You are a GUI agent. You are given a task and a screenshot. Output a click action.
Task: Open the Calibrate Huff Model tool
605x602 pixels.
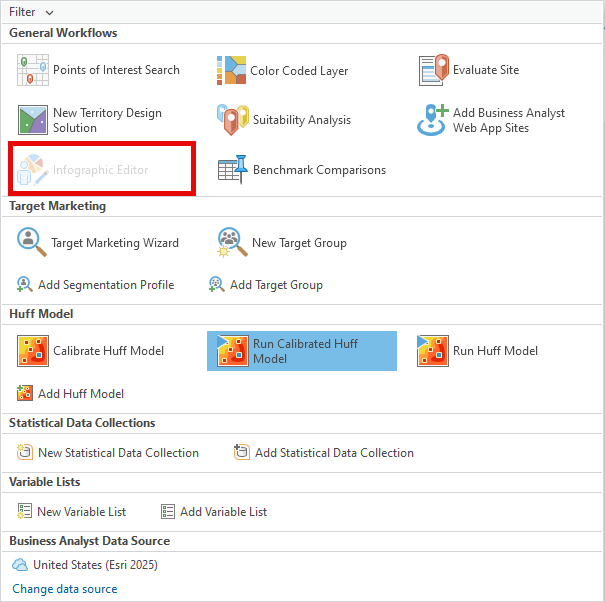tap(33, 351)
